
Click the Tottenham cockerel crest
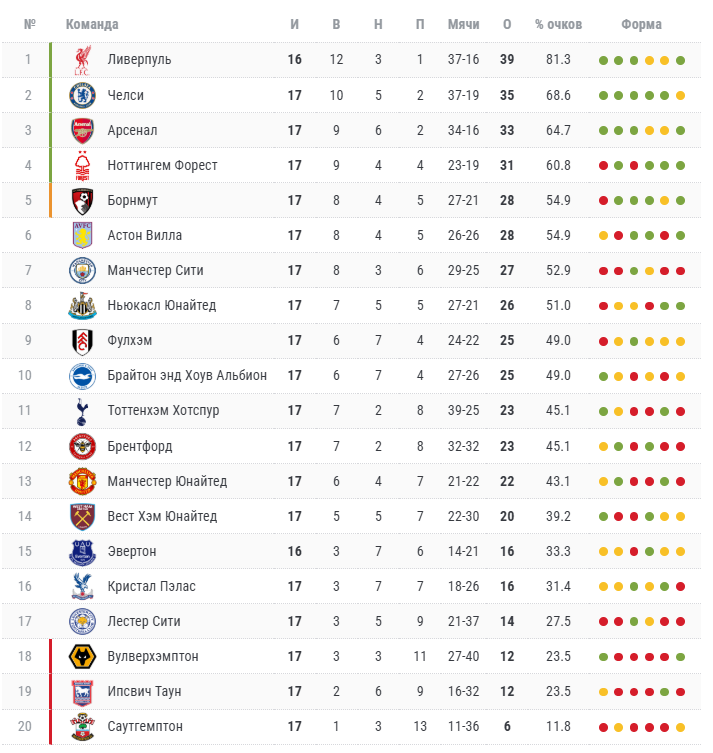82,412
